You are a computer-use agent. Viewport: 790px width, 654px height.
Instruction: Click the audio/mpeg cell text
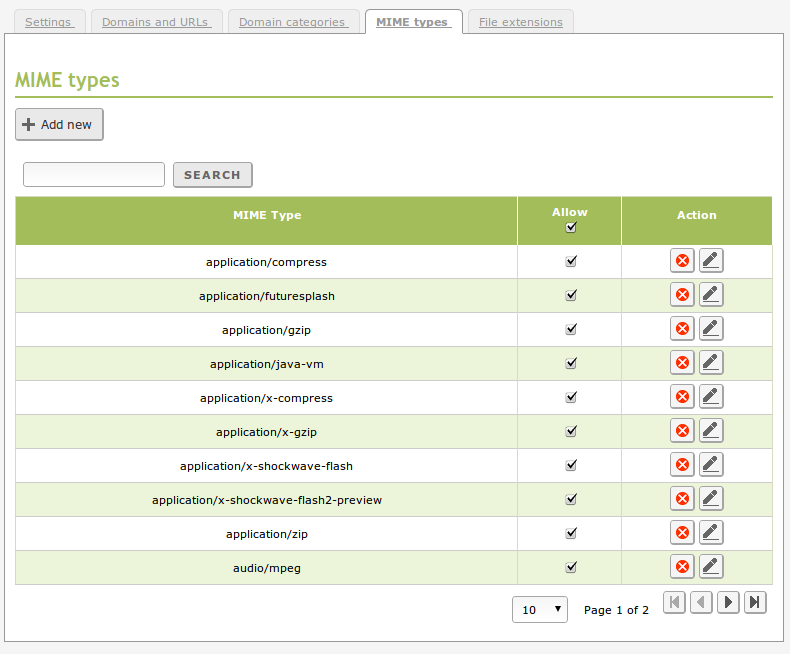coord(267,568)
